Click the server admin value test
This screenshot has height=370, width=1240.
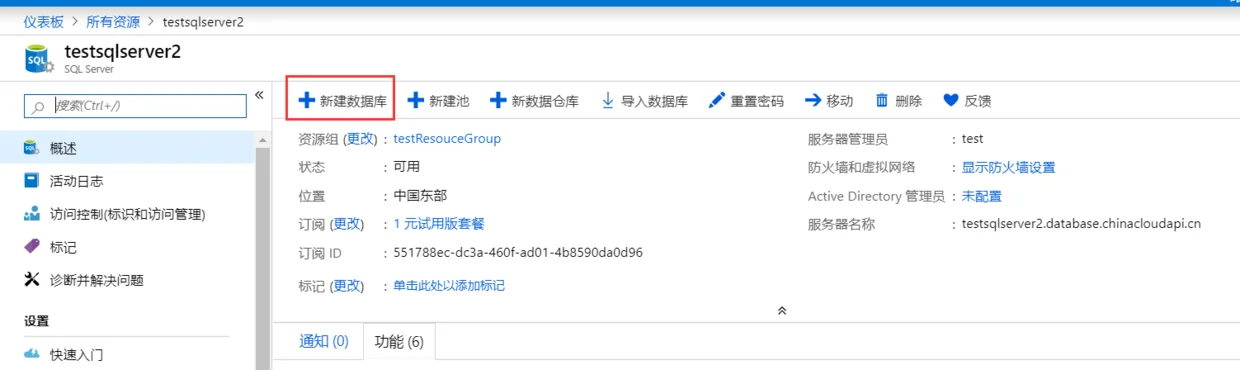[972, 139]
